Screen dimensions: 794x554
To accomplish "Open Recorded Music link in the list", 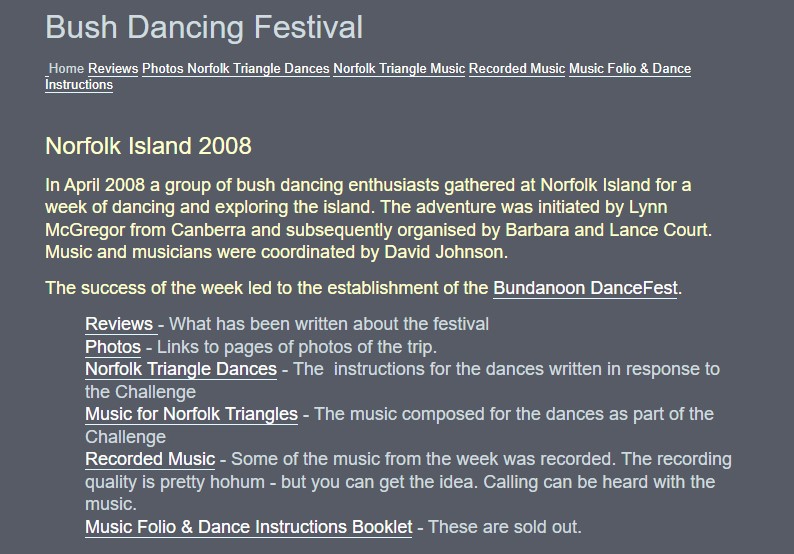I will pyautogui.click(x=150, y=459).
